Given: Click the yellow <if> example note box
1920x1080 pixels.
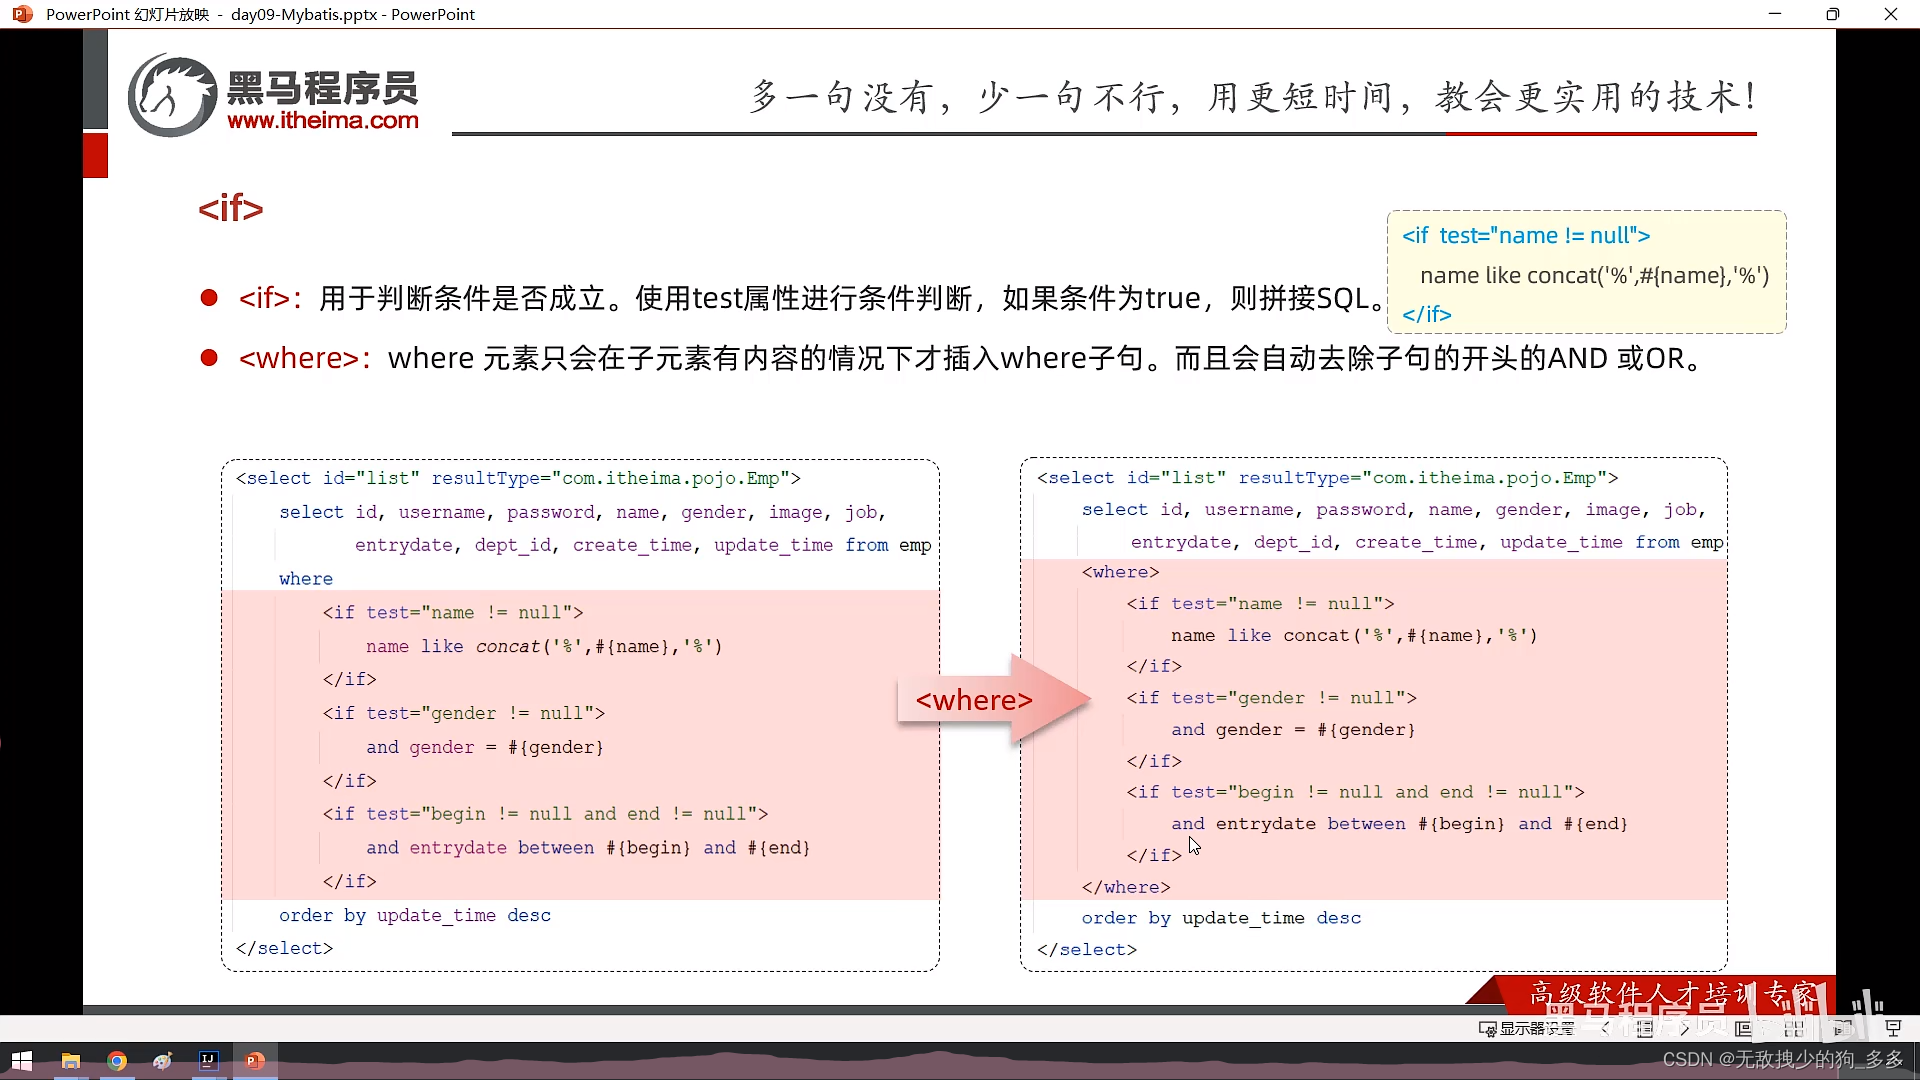Looking at the screenshot, I should [x=1586, y=272].
